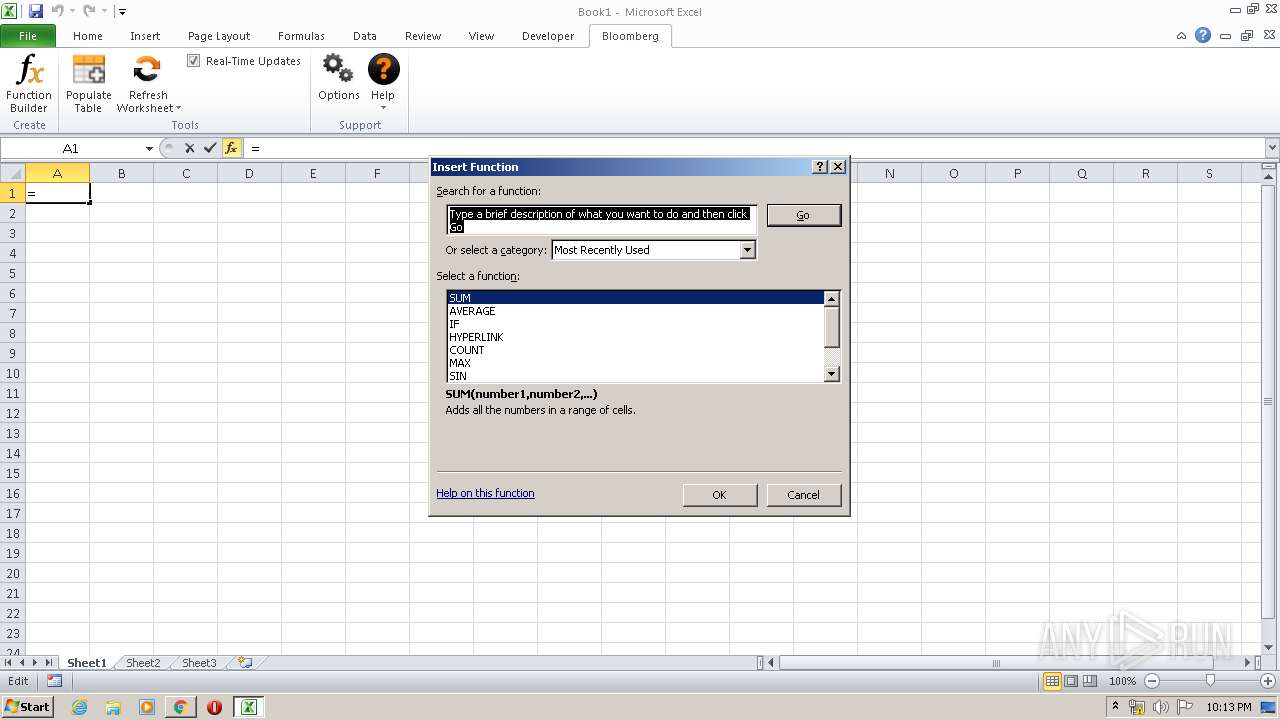The image size is (1280, 720).
Task: Select AVERAGE in function list
Action: point(635,311)
